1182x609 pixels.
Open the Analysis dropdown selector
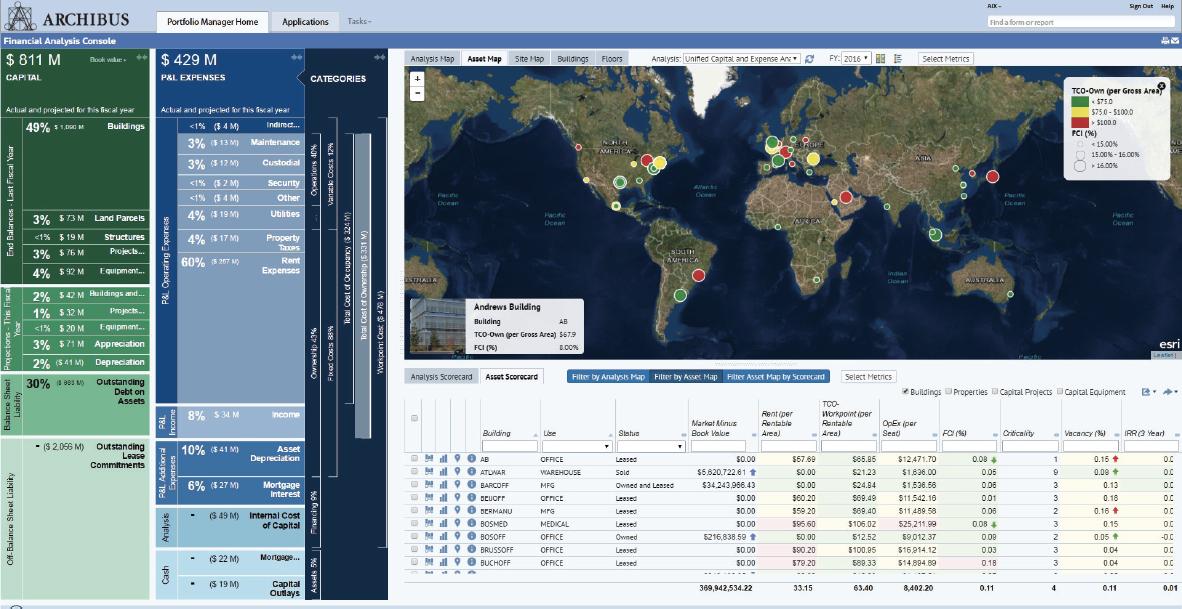[741, 59]
